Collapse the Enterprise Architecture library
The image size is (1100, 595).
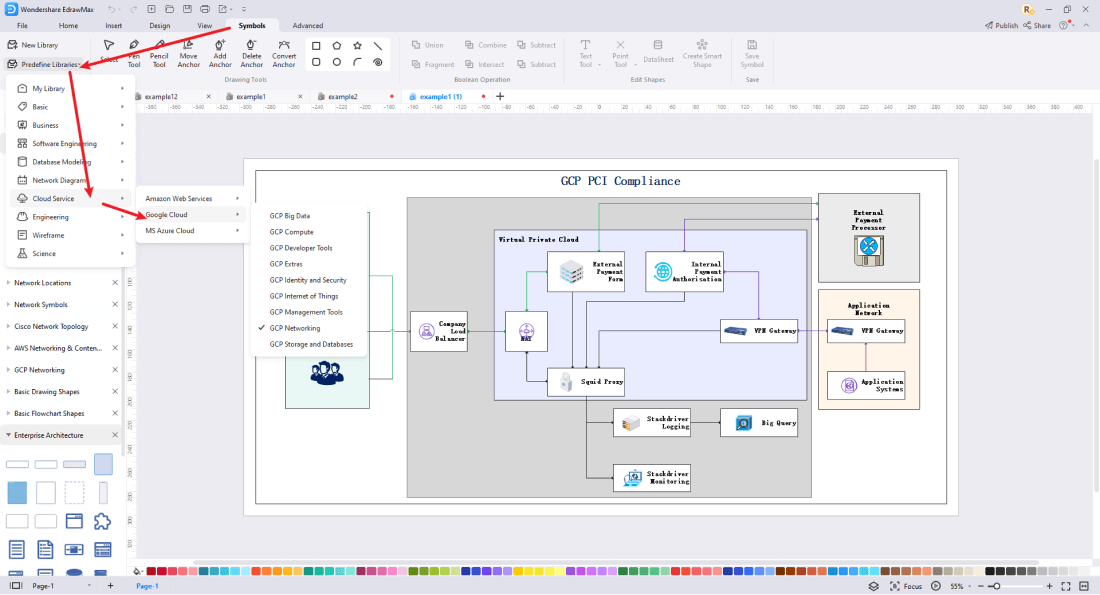[x=8, y=435]
